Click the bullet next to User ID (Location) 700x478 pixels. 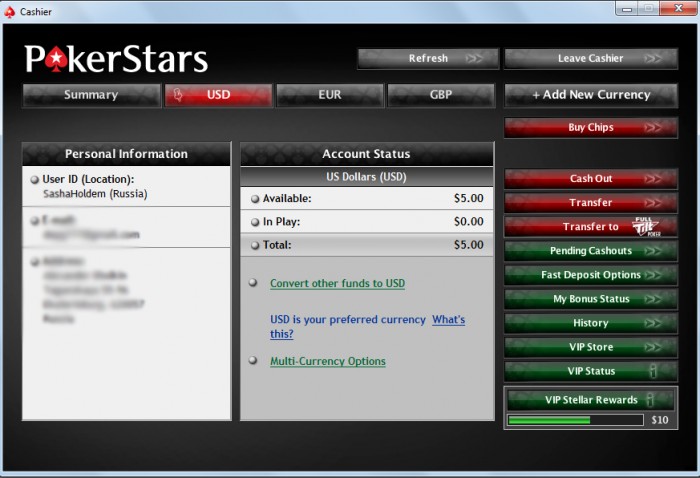click(34, 180)
